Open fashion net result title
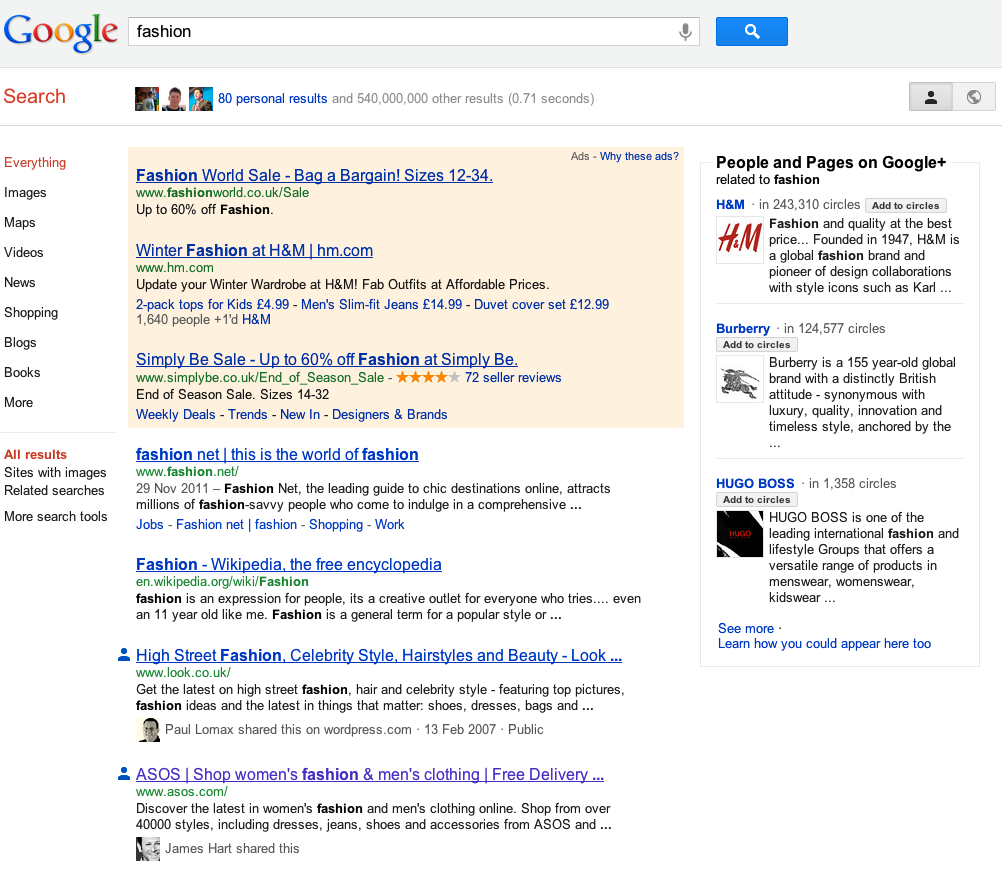The image size is (1002, 875). click(277, 454)
